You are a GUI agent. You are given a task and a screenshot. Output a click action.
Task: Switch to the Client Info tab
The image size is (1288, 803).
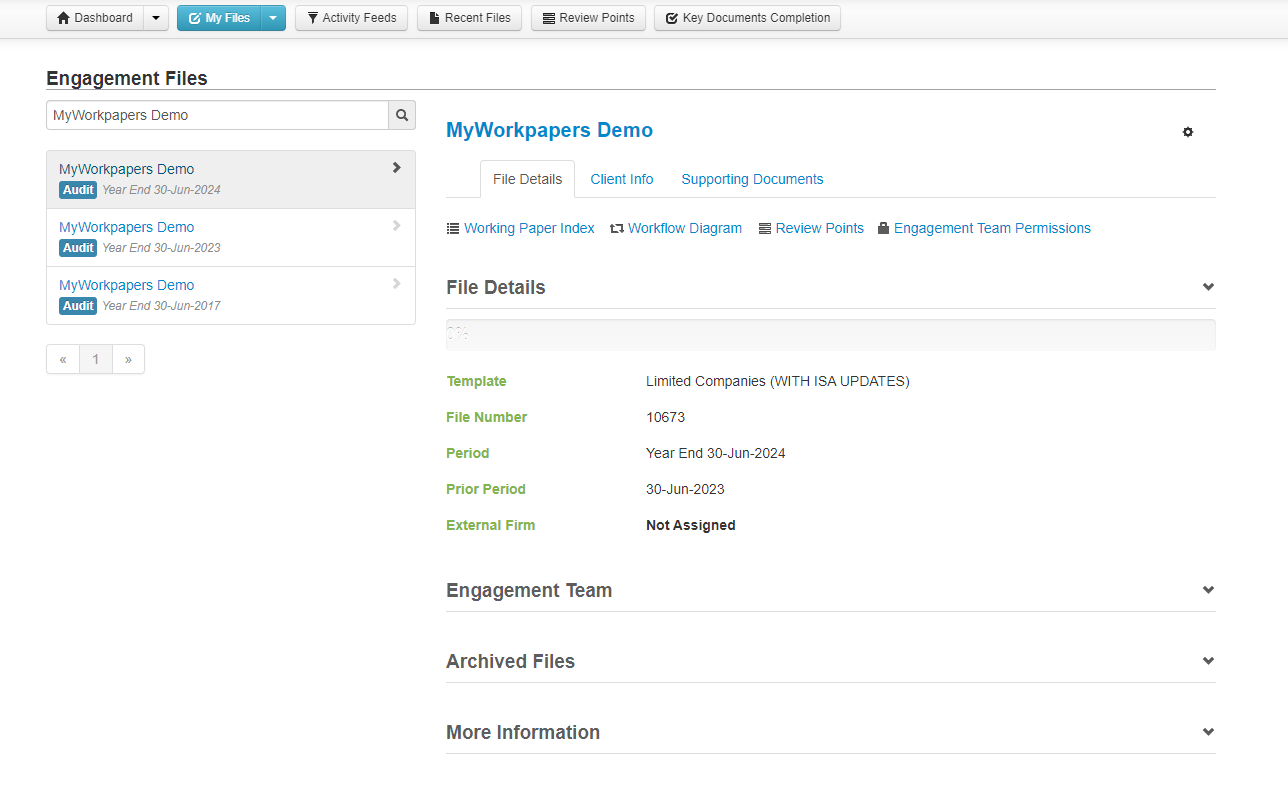tap(622, 179)
